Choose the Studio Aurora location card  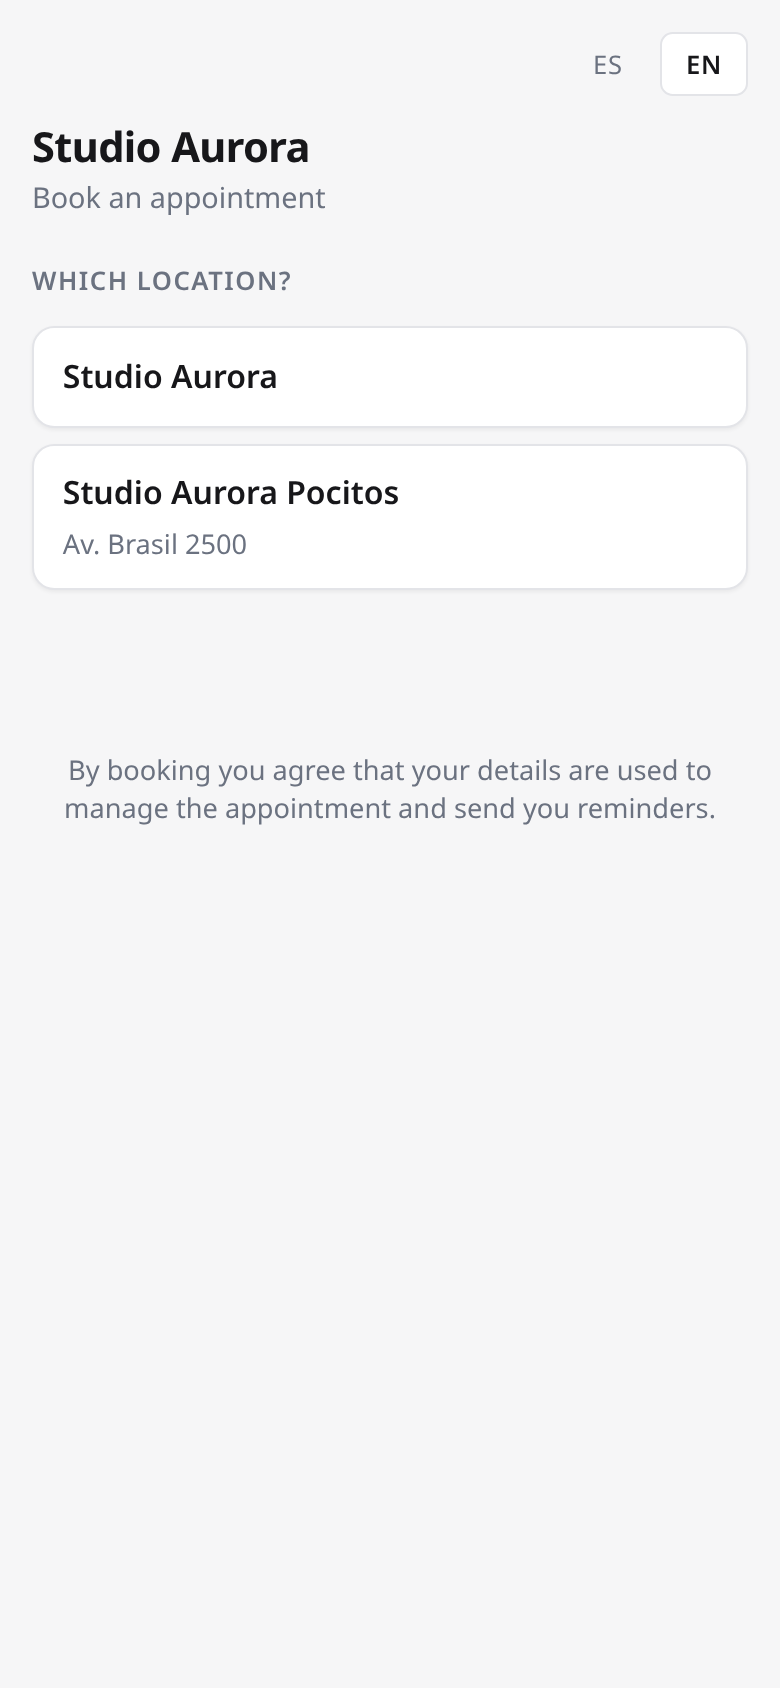coord(390,377)
